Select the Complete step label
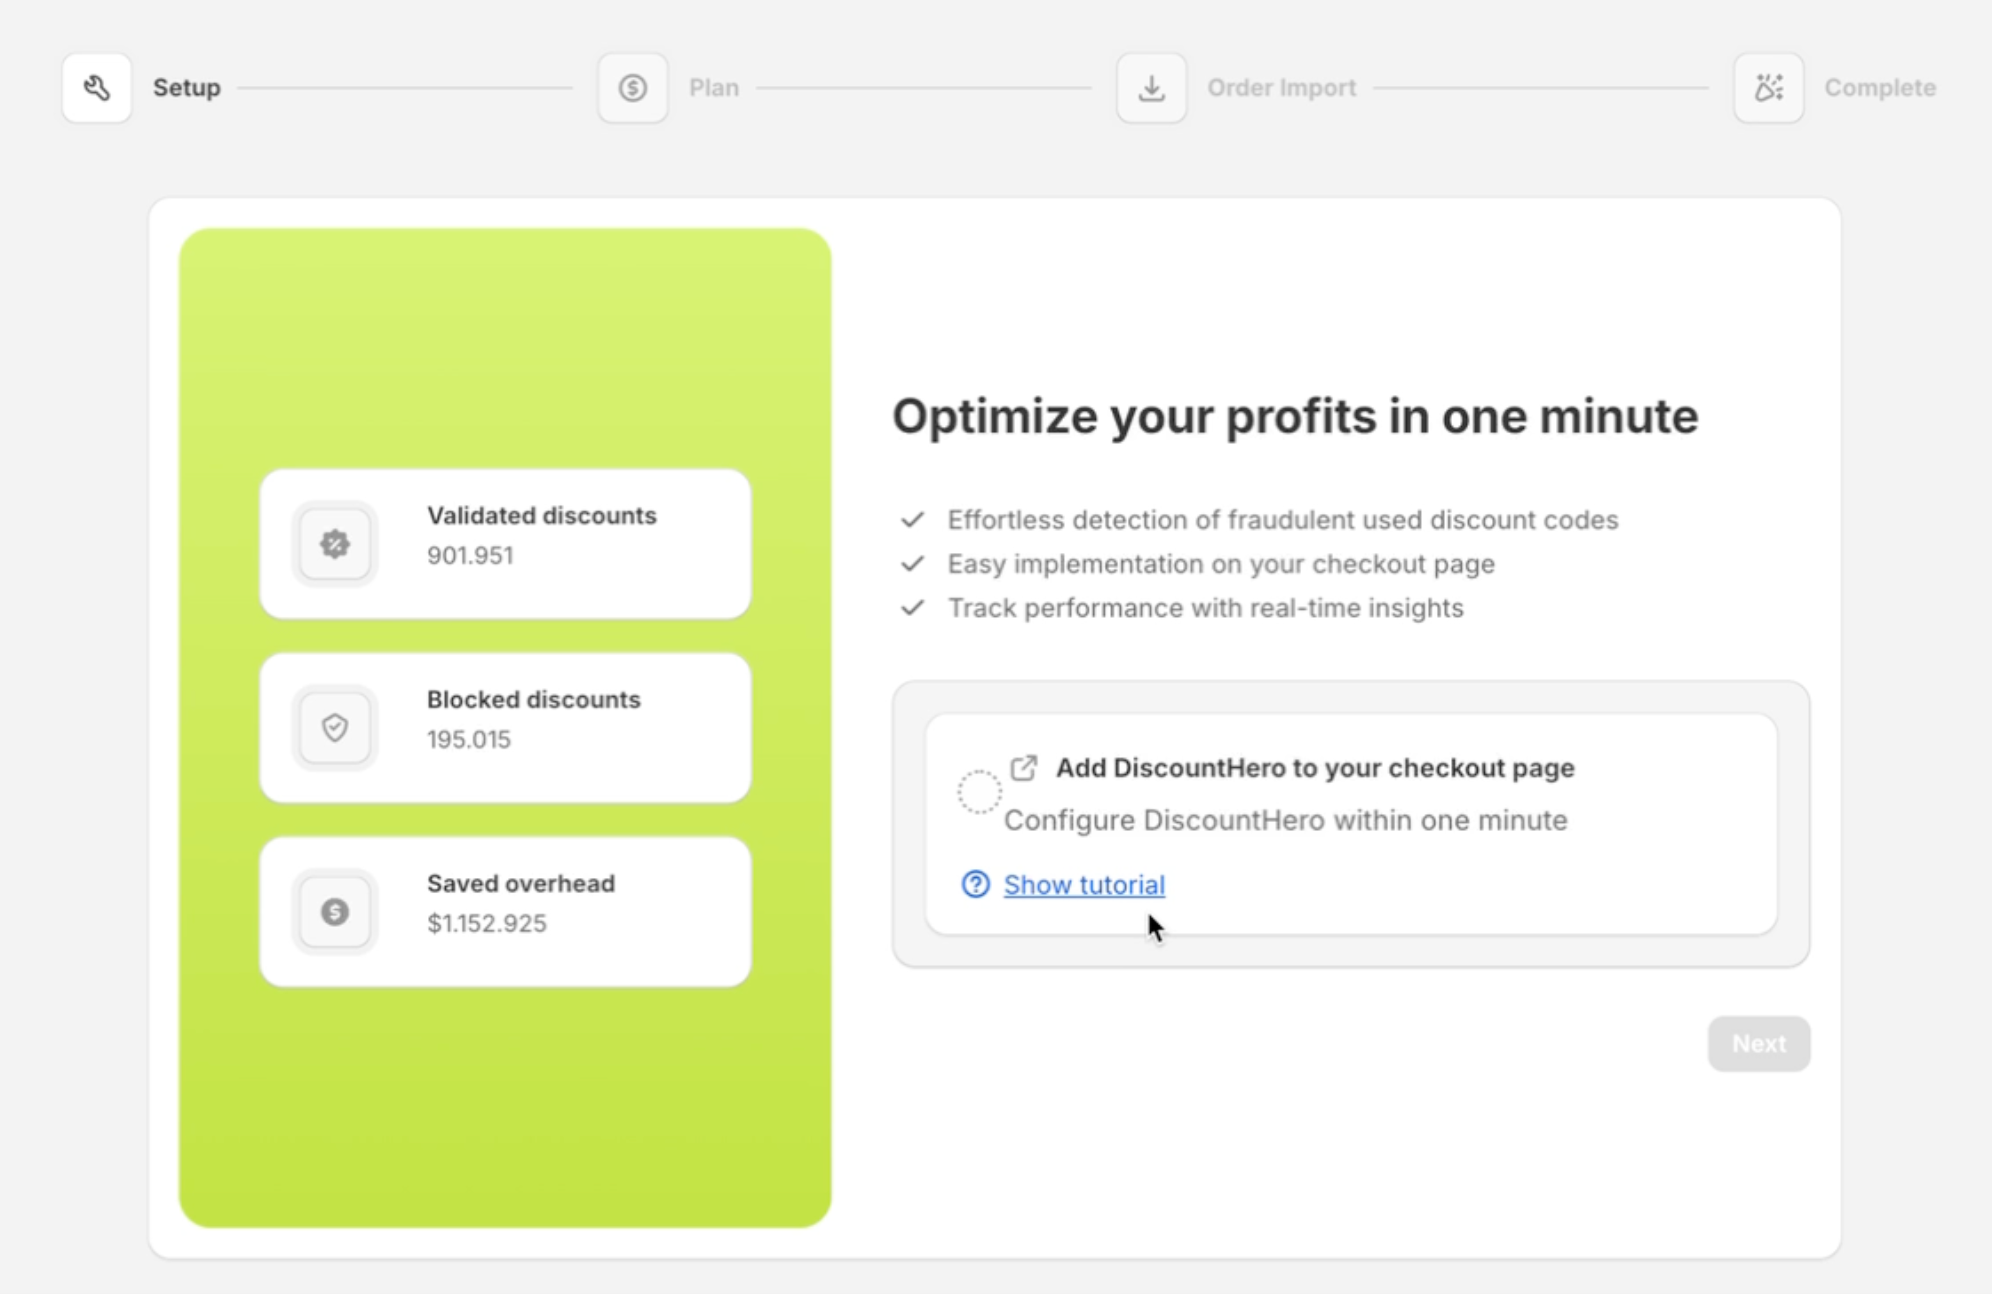This screenshot has width=1992, height=1294. (1880, 88)
